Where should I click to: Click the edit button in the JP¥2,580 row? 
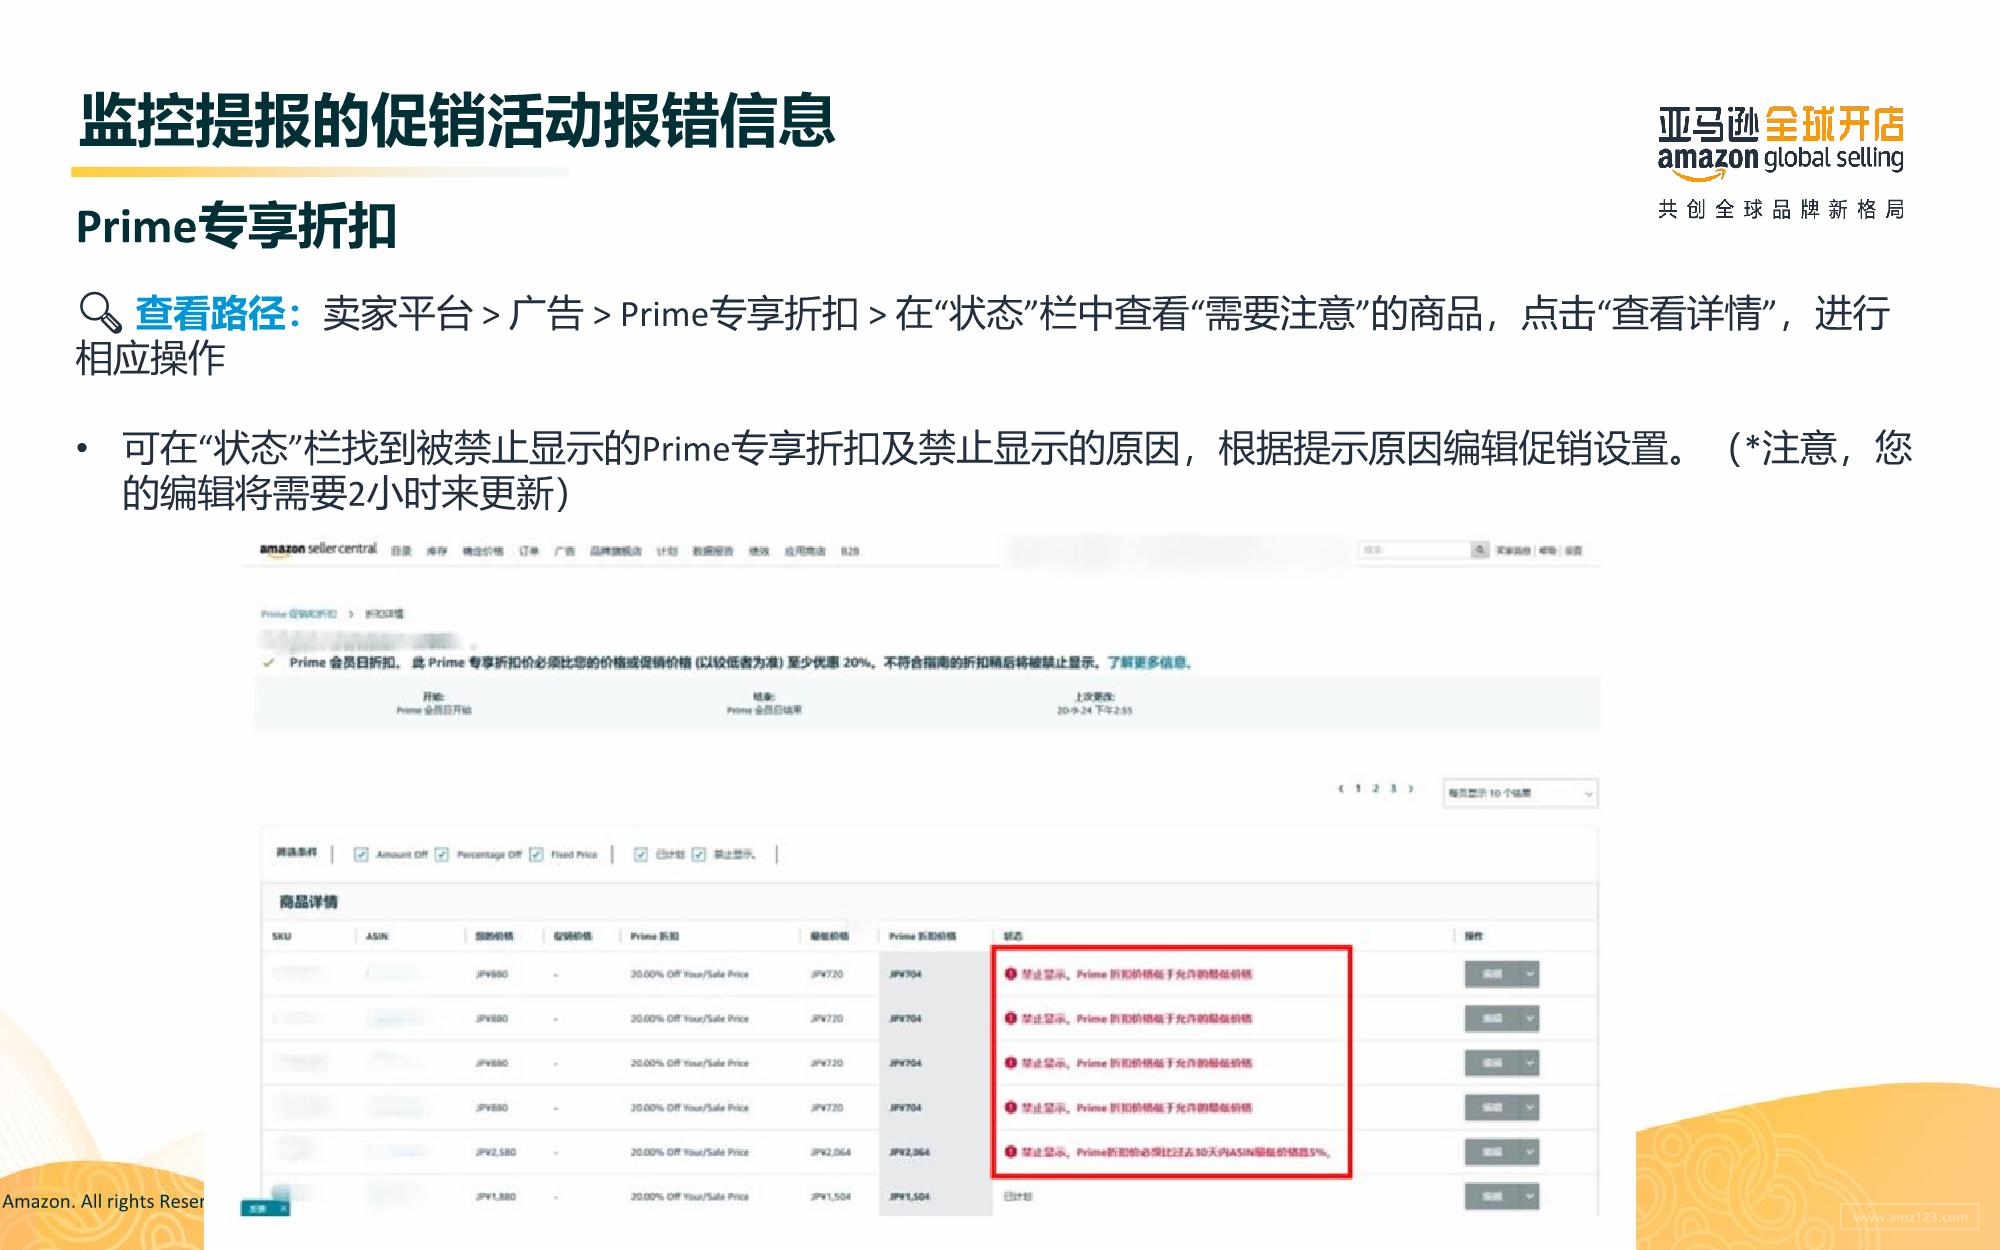pos(1492,1152)
